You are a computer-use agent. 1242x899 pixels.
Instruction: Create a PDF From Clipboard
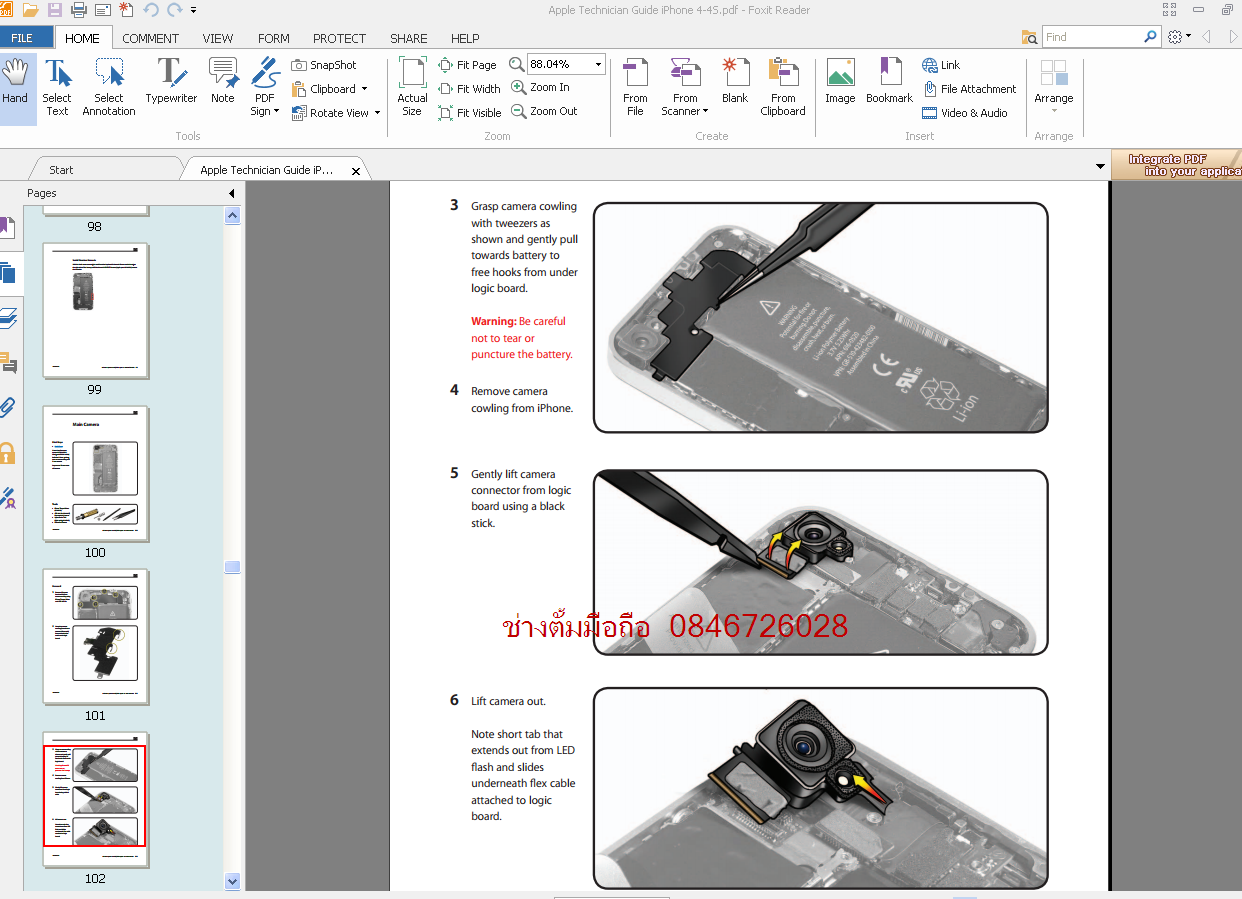(783, 88)
